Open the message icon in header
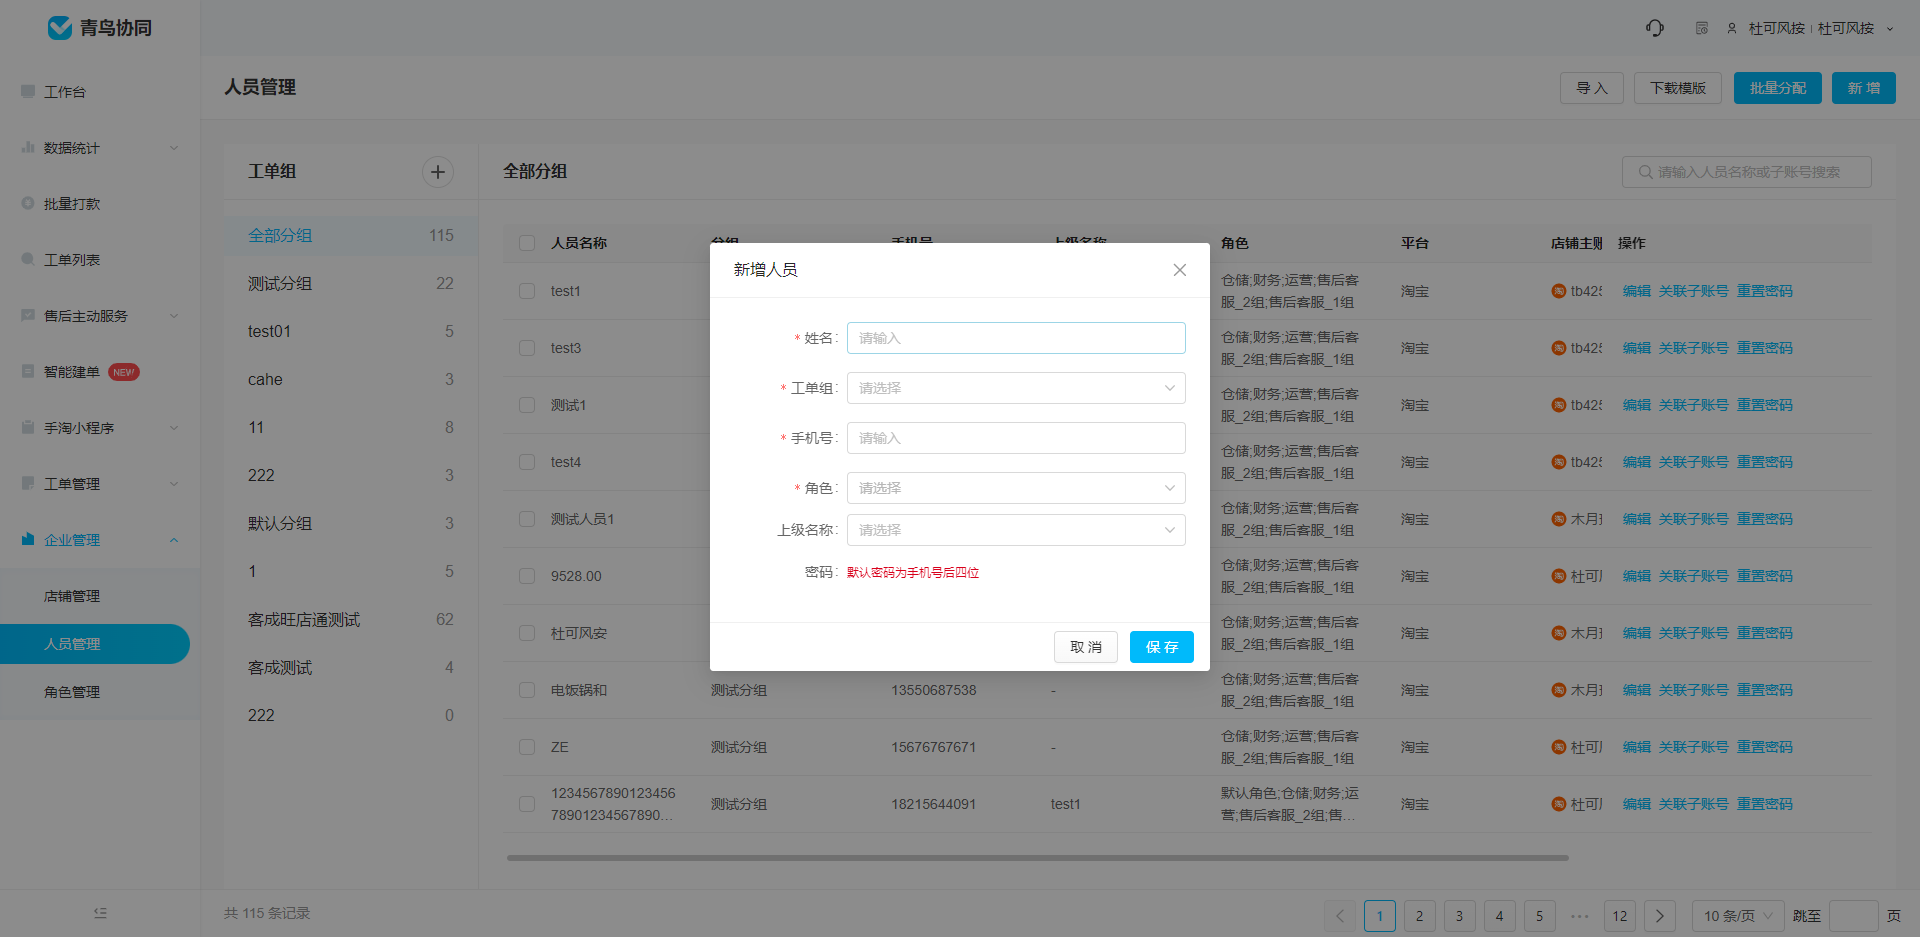Image resolution: width=1920 pixels, height=937 pixels. tap(1702, 28)
